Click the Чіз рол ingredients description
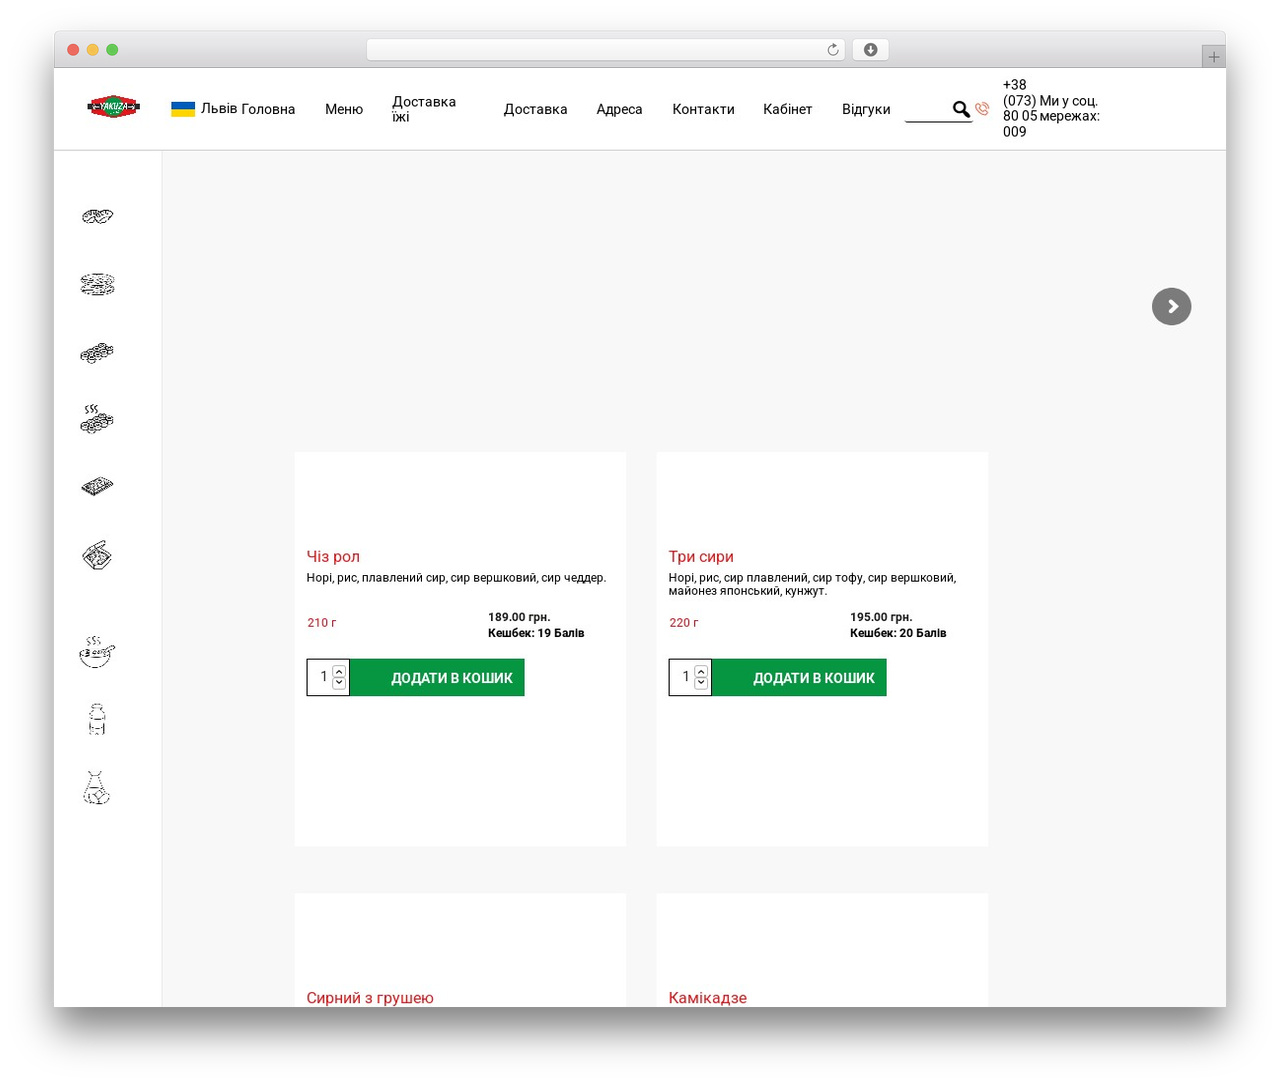Viewport: 1280px width, 1084px height. click(456, 578)
